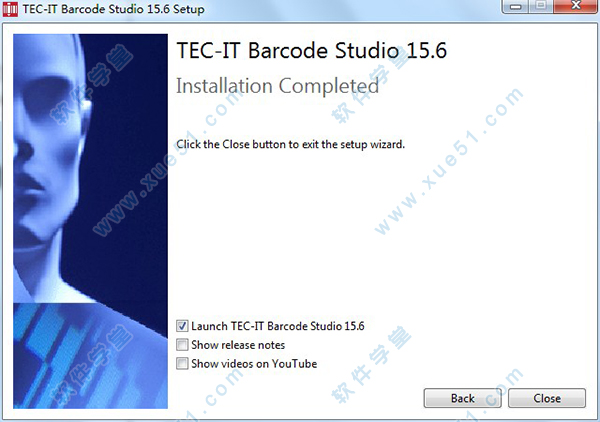600x422 pixels.
Task: Click the red barcode app icon in title bar
Action: pyautogui.click(x=10, y=8)
